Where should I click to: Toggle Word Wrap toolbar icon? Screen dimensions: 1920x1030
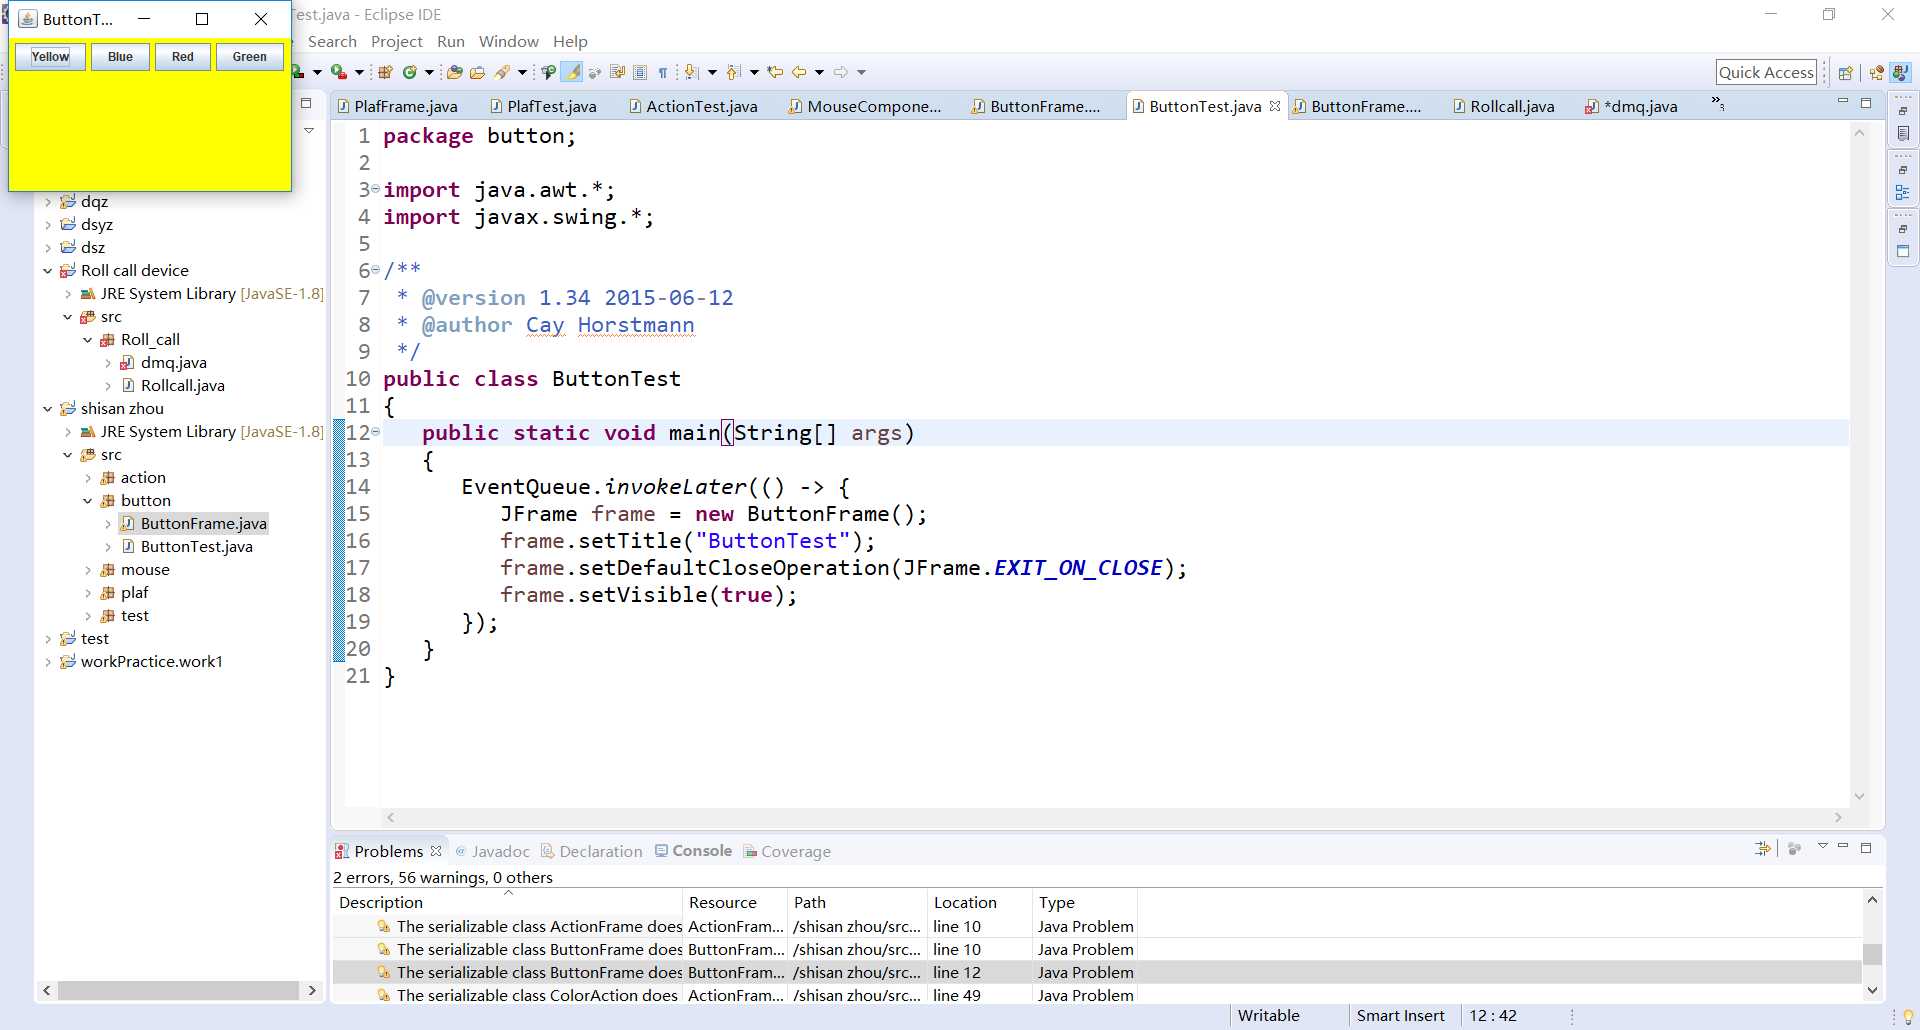point(617,72)
